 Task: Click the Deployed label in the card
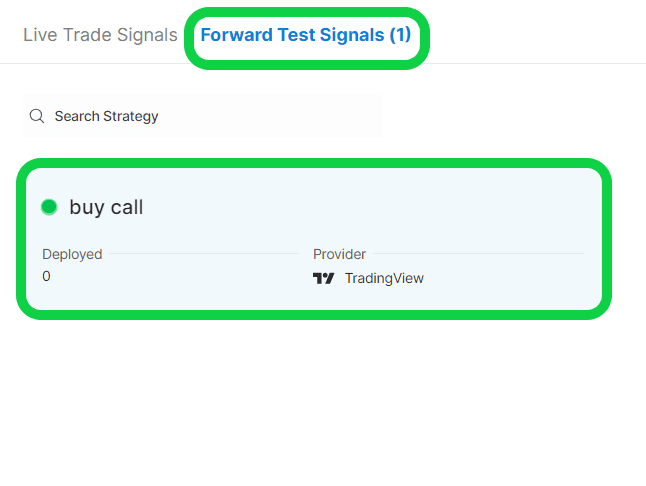click(x=72, y=254)
